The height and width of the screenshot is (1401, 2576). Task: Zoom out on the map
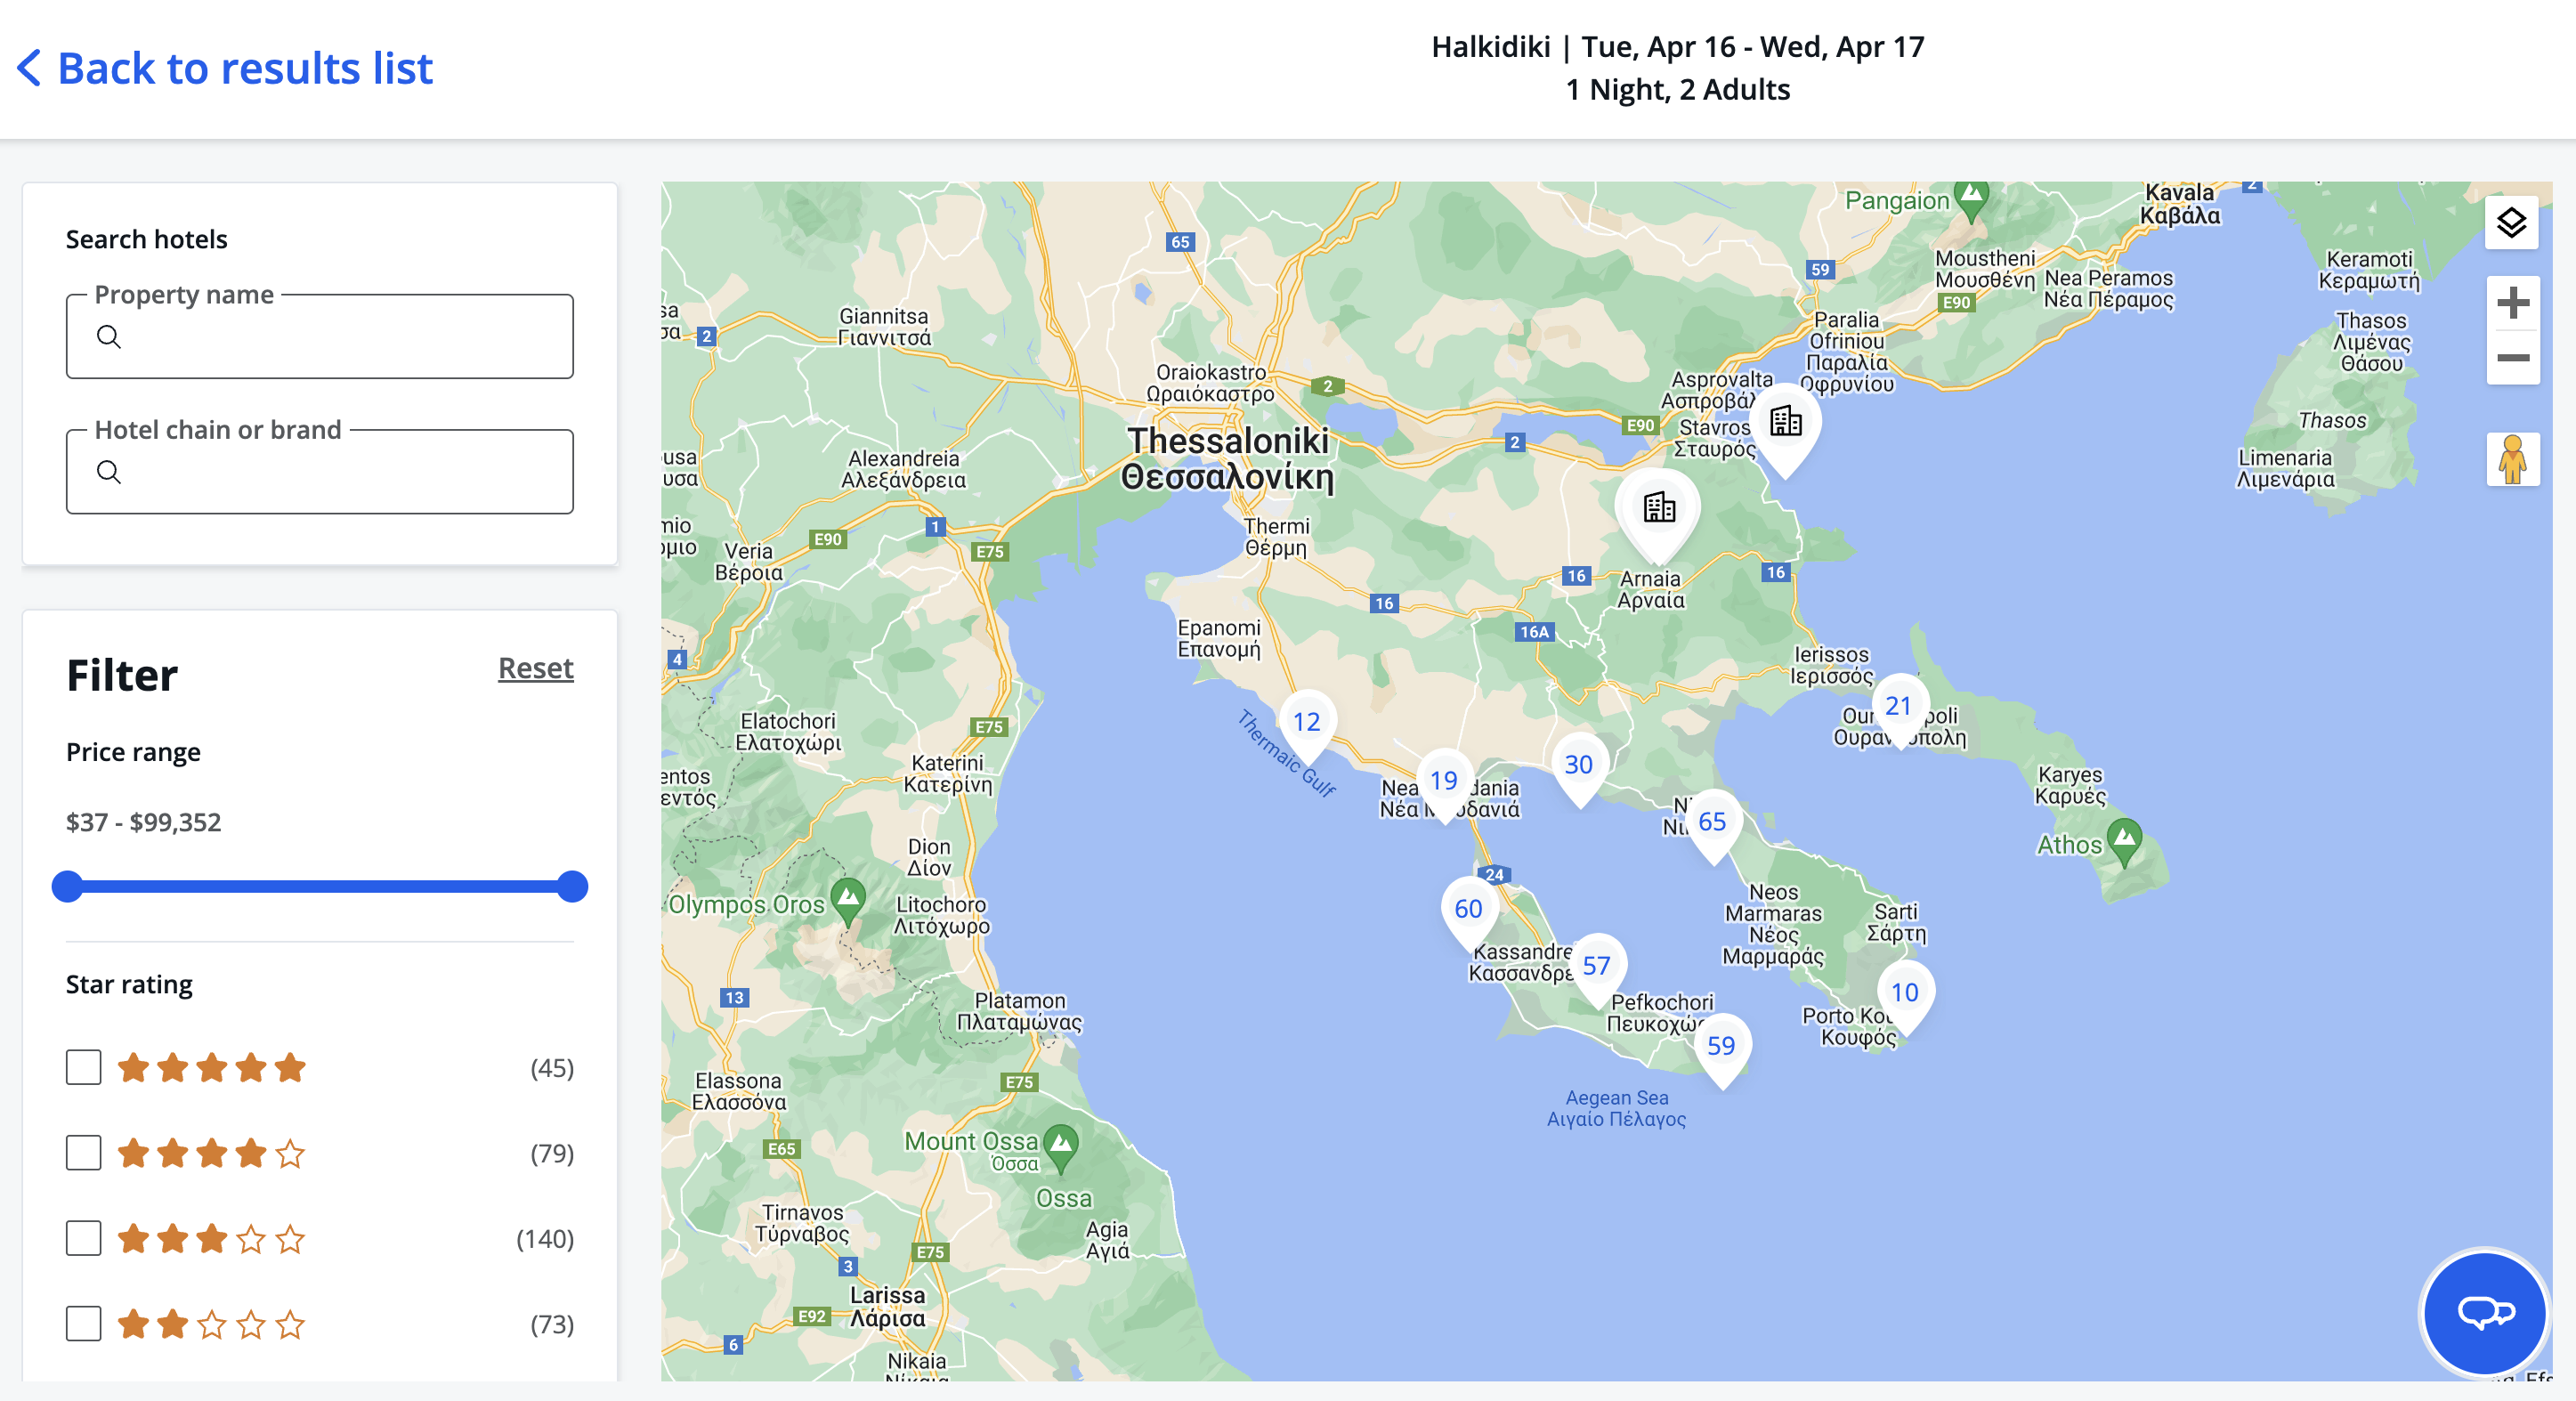point(2512,357)
